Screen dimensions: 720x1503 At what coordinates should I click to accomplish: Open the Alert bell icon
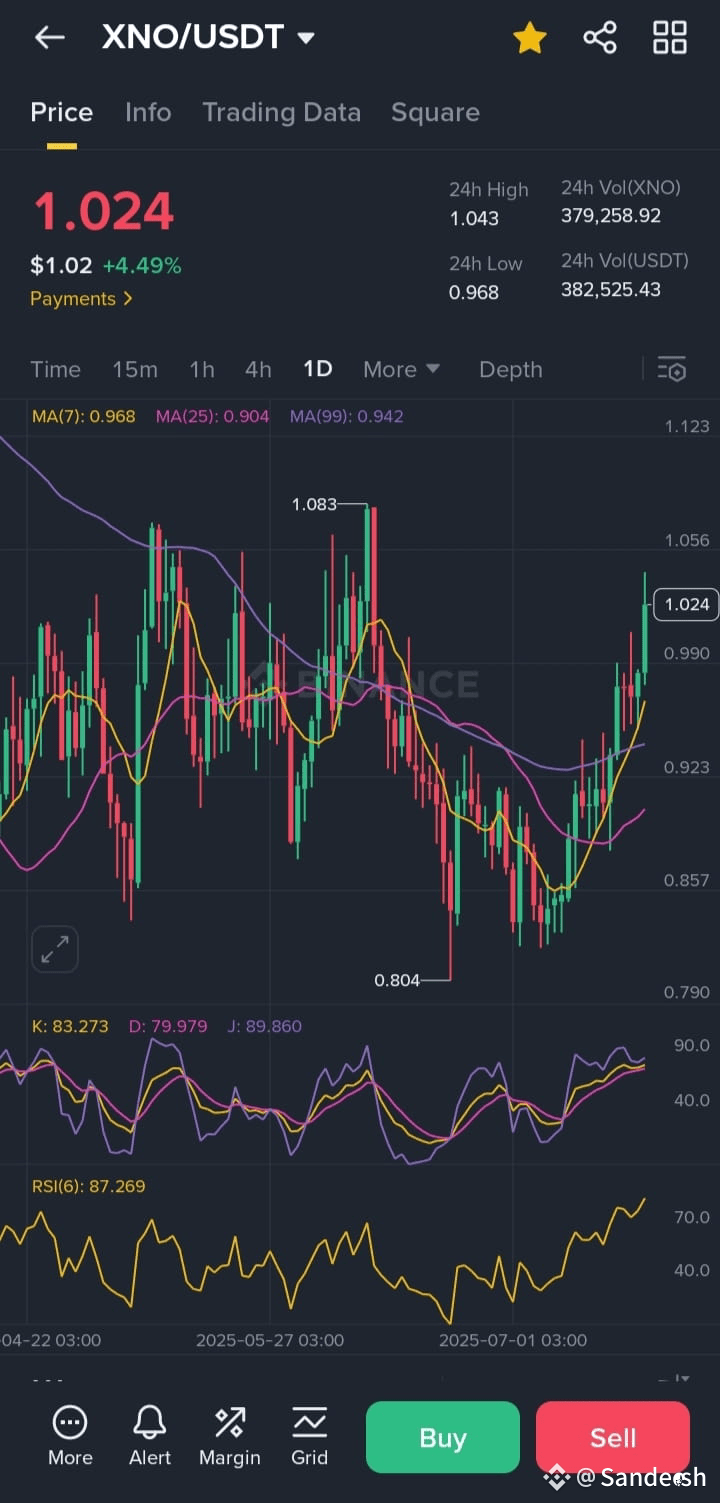pos(150,1435)
